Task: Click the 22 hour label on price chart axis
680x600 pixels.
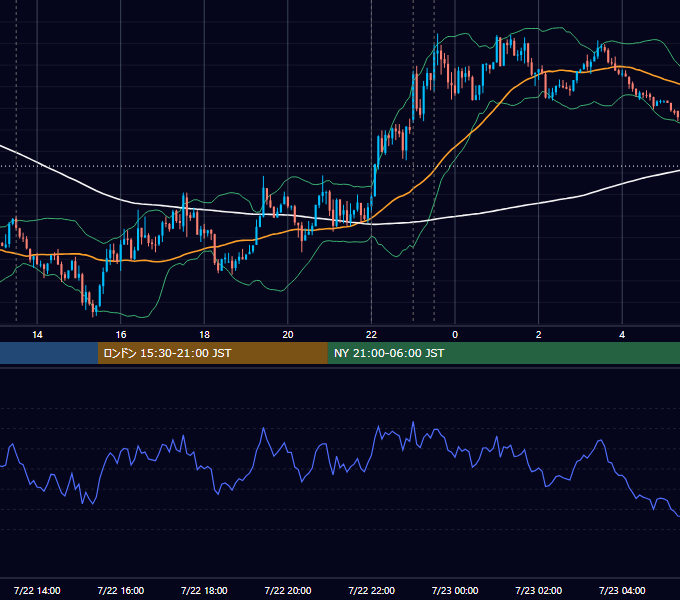Action: [371, 335]
